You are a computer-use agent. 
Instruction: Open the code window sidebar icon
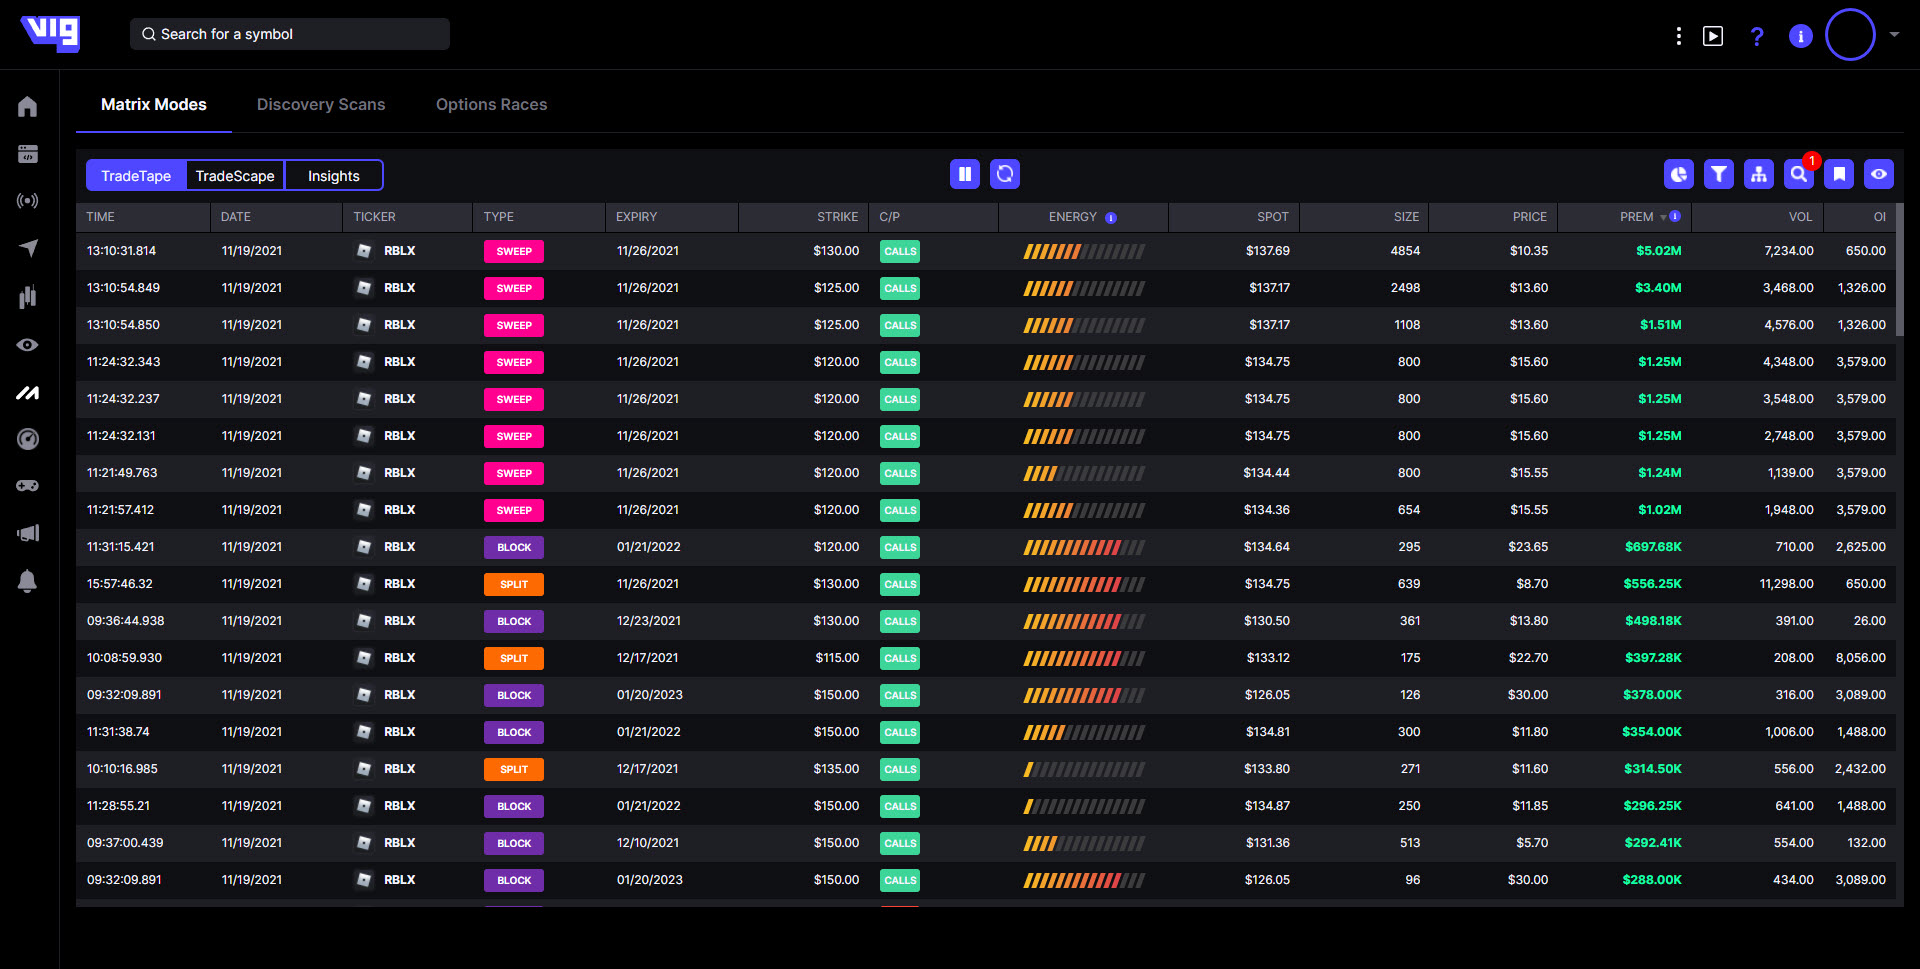click(28, 154)
